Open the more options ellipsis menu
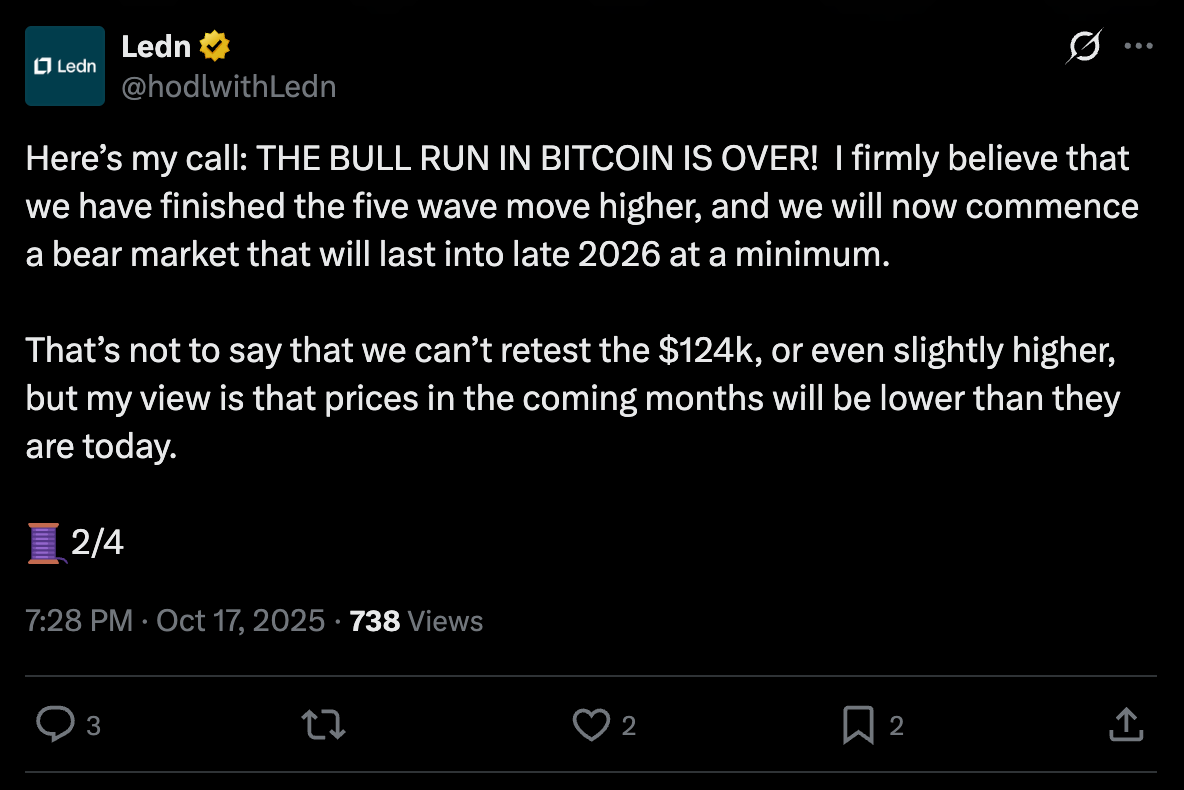This screenshot has width=1184, height=790. click(x=1139, y=45)
